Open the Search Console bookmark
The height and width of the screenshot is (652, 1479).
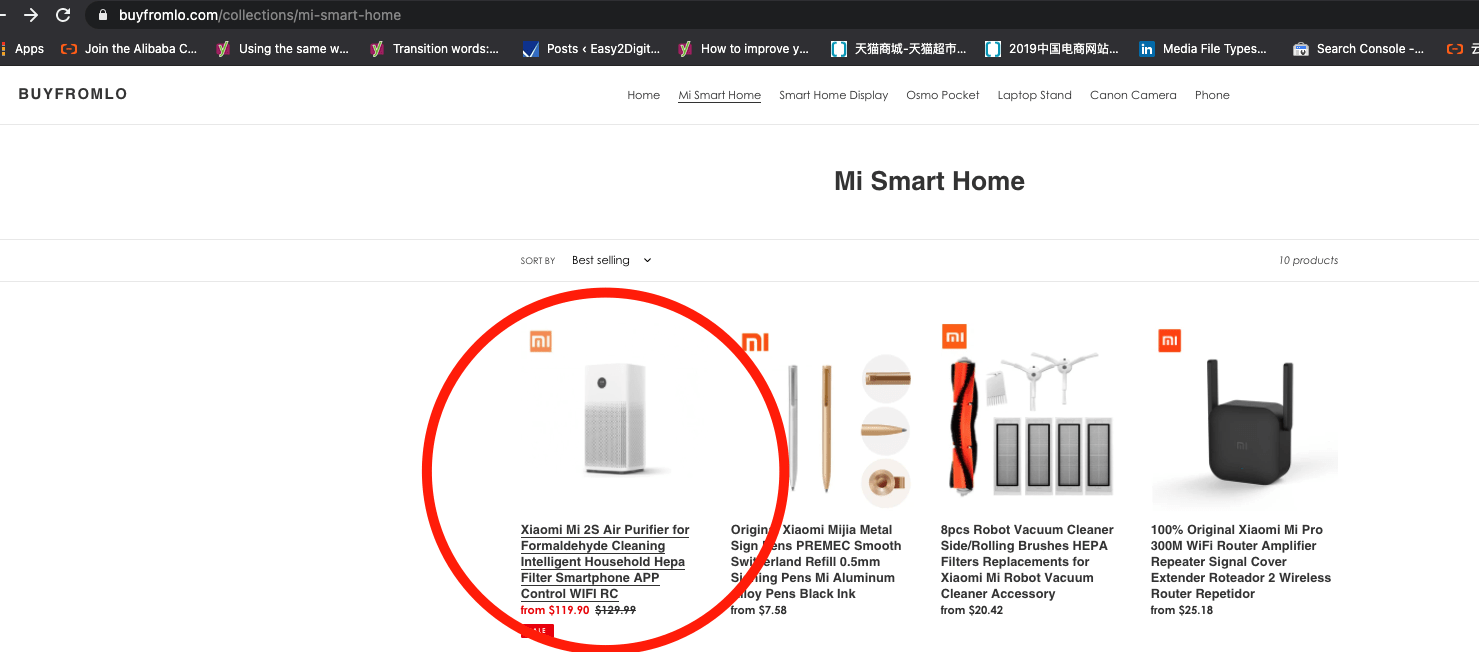click(x=1359, y=48)
